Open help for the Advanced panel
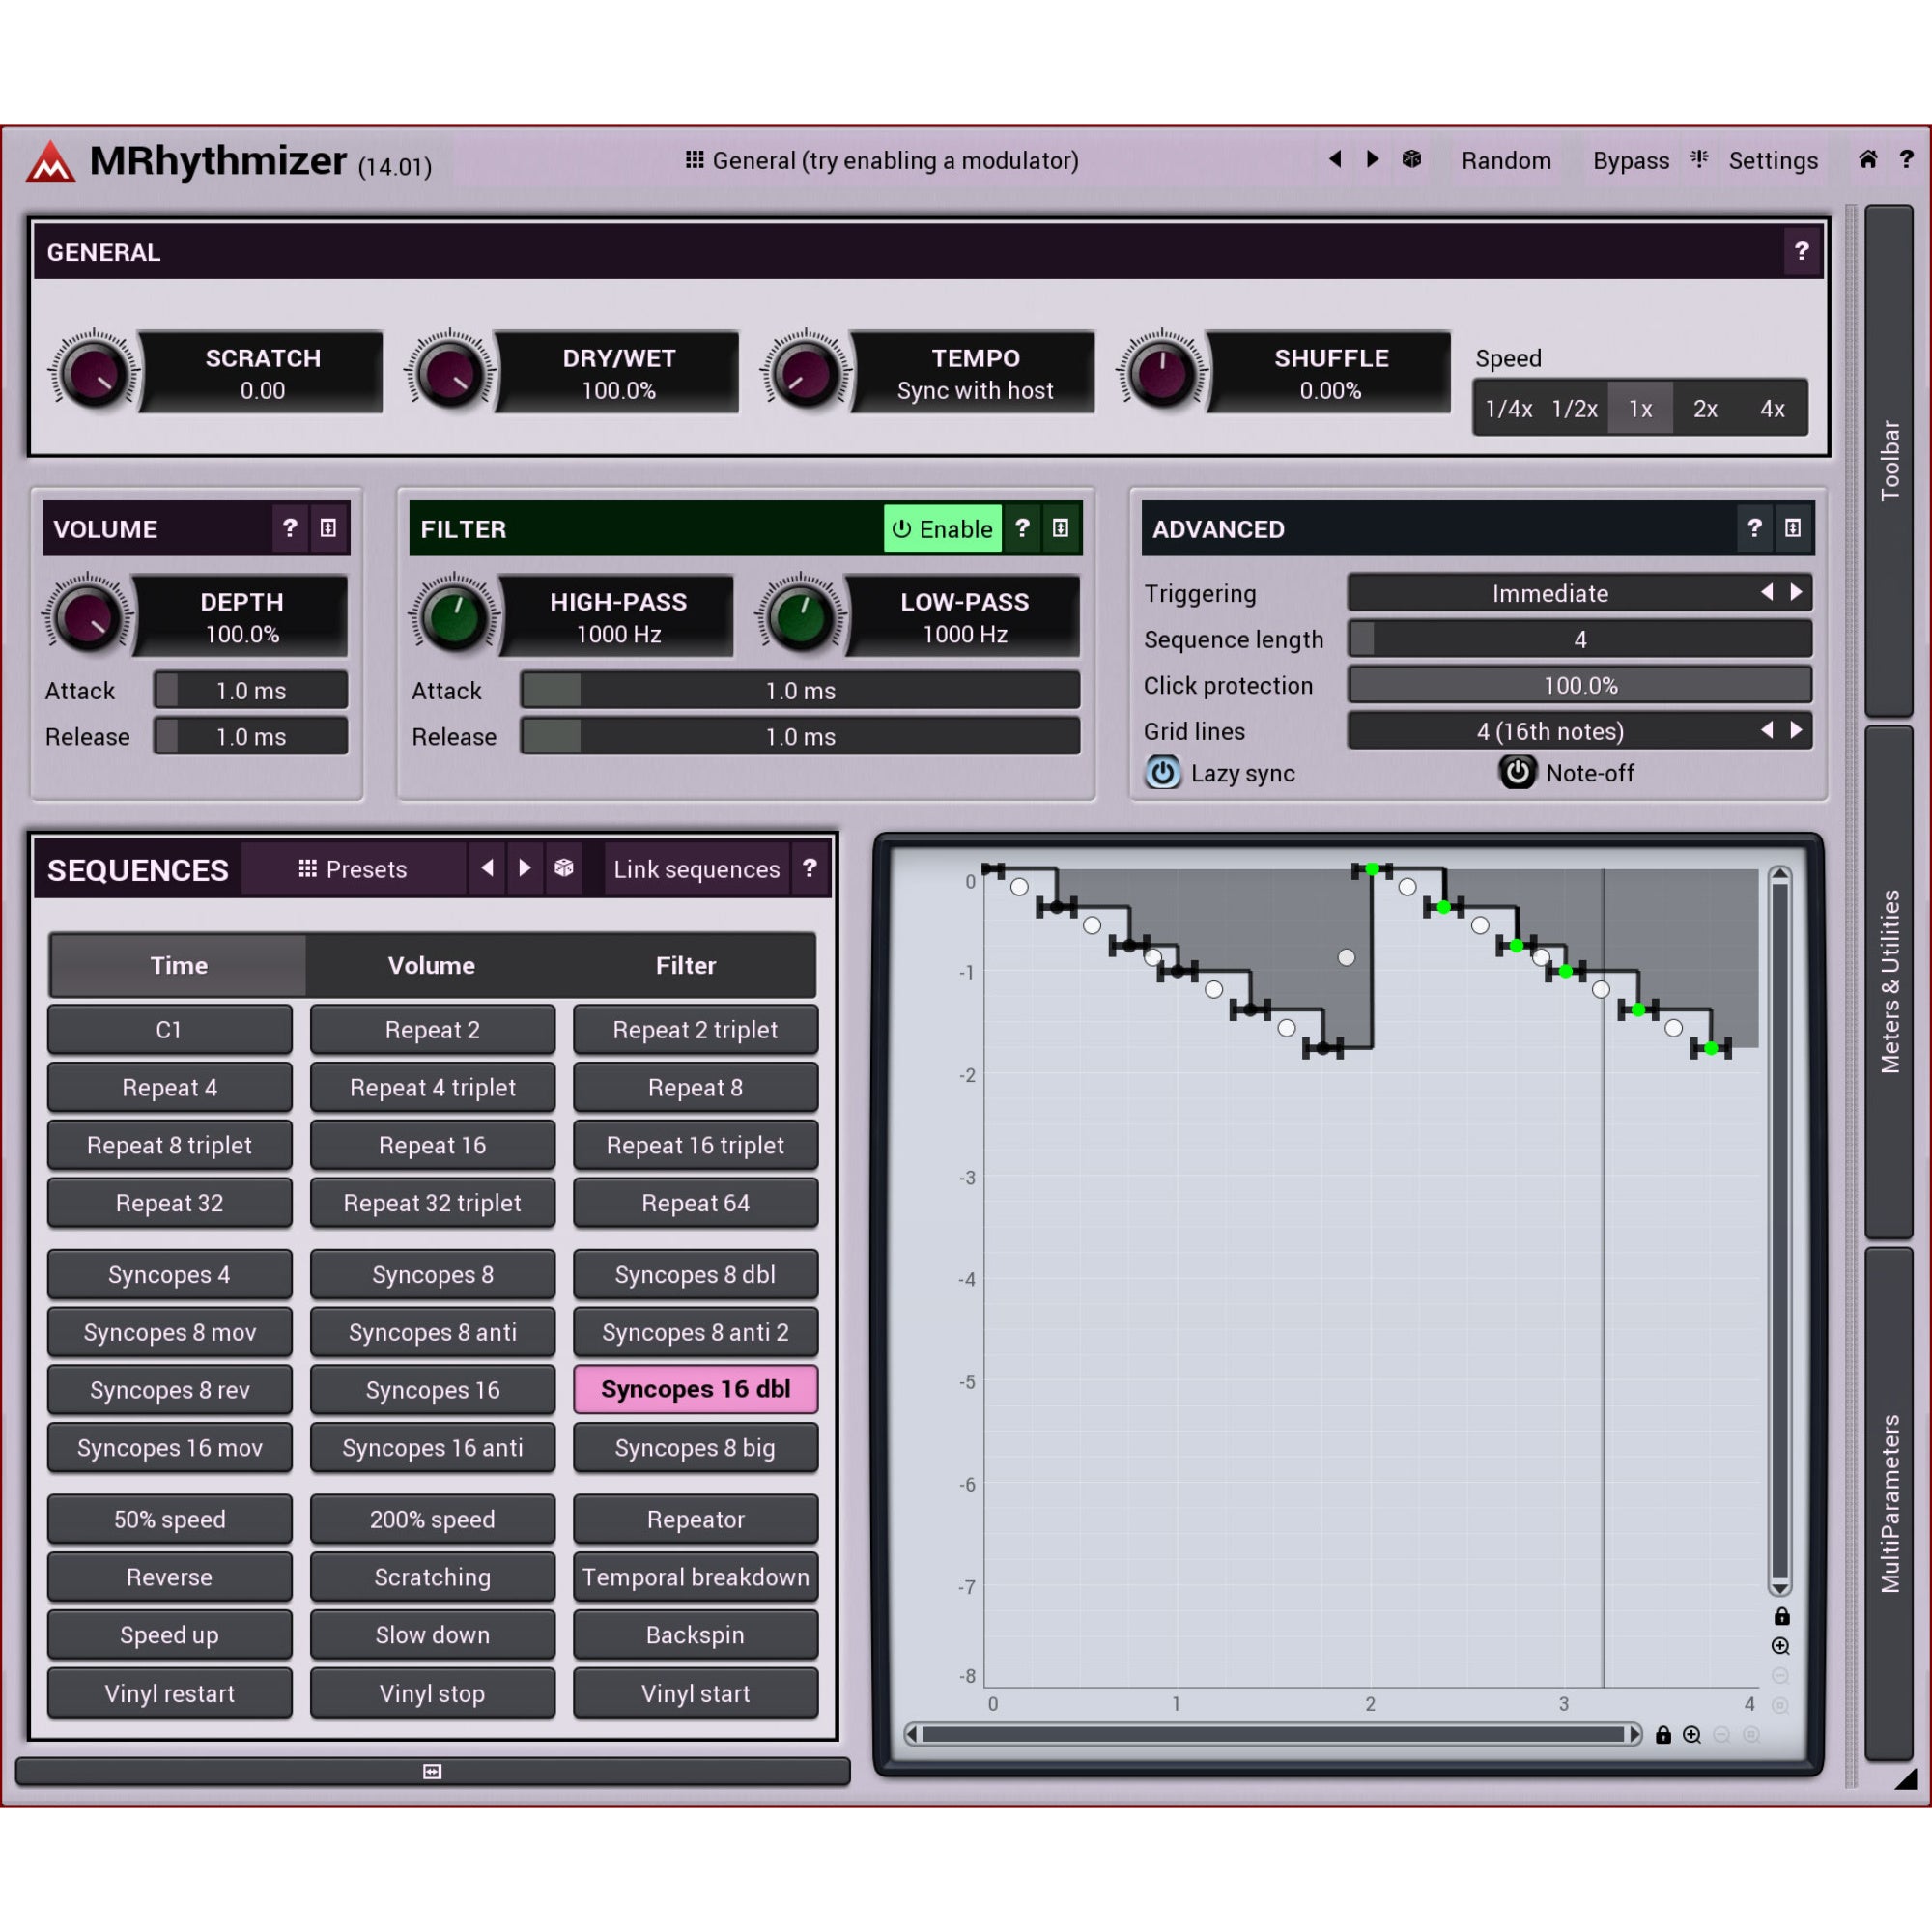 pos(1754,528)
